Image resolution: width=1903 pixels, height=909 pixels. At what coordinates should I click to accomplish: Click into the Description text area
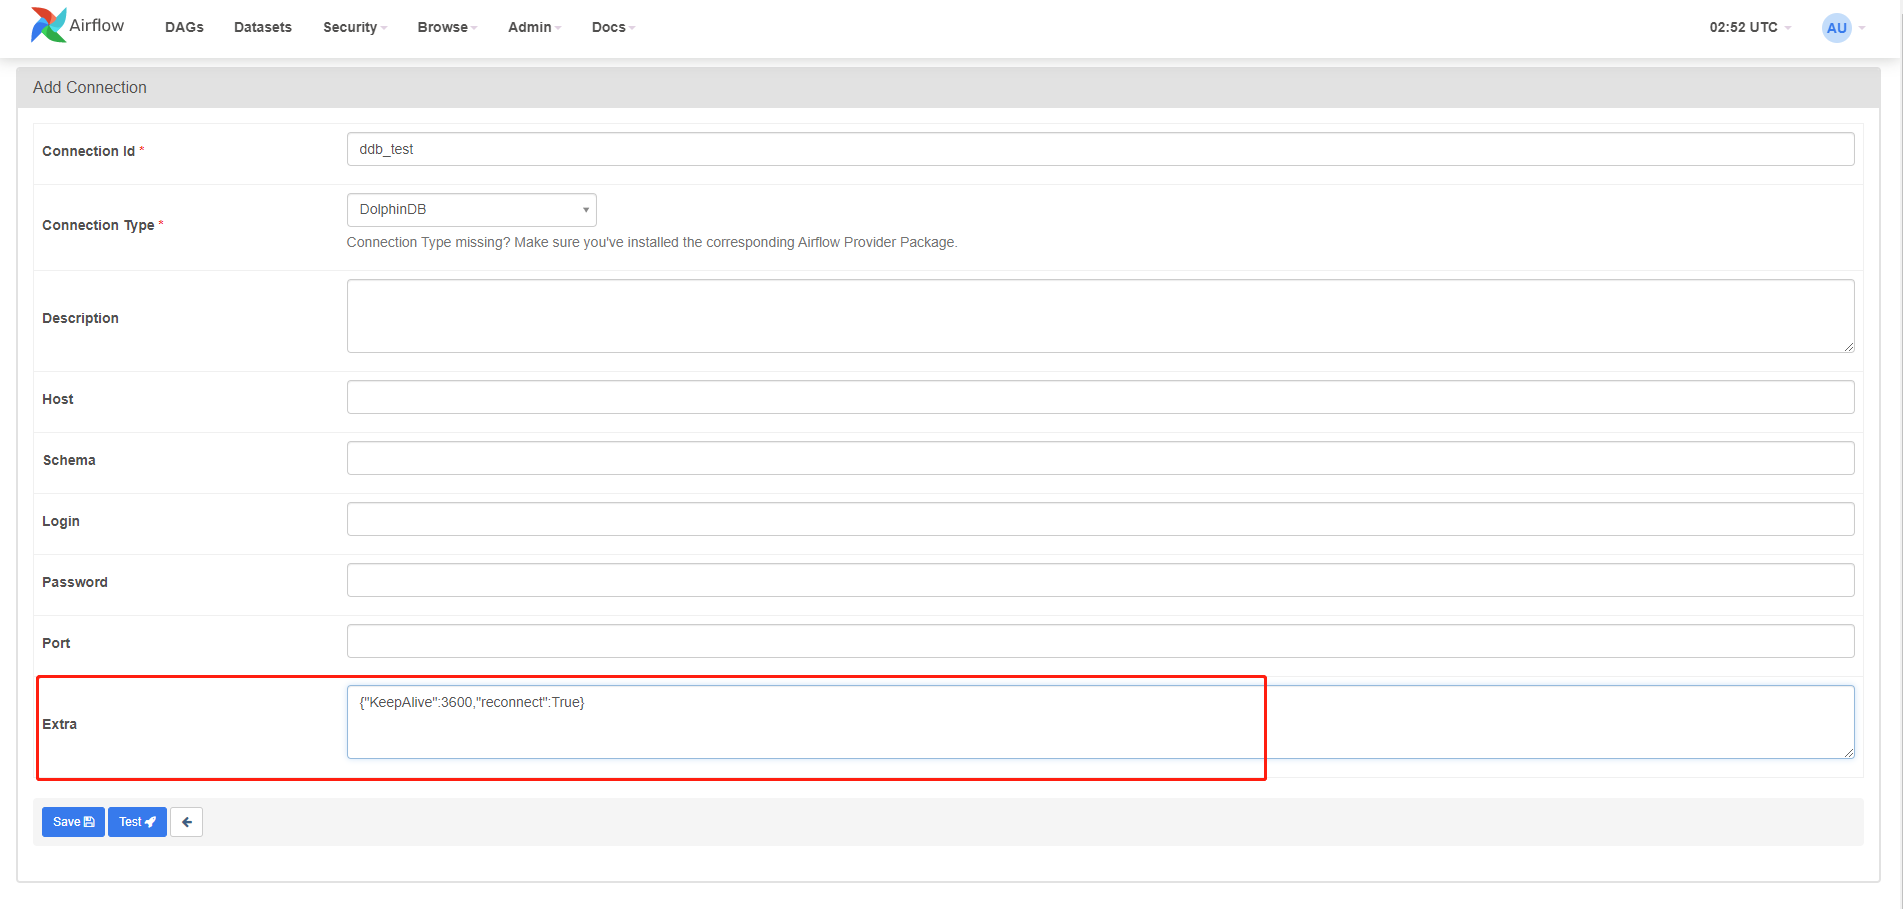point(1100,316)
